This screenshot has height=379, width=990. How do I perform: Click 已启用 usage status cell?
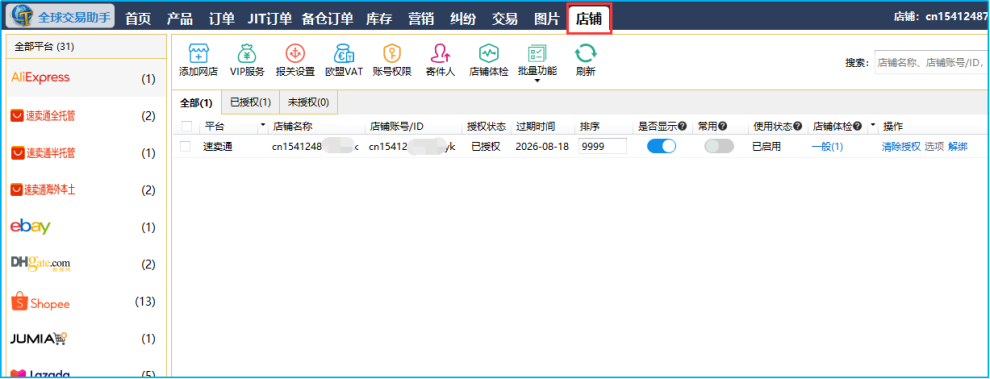766,147
